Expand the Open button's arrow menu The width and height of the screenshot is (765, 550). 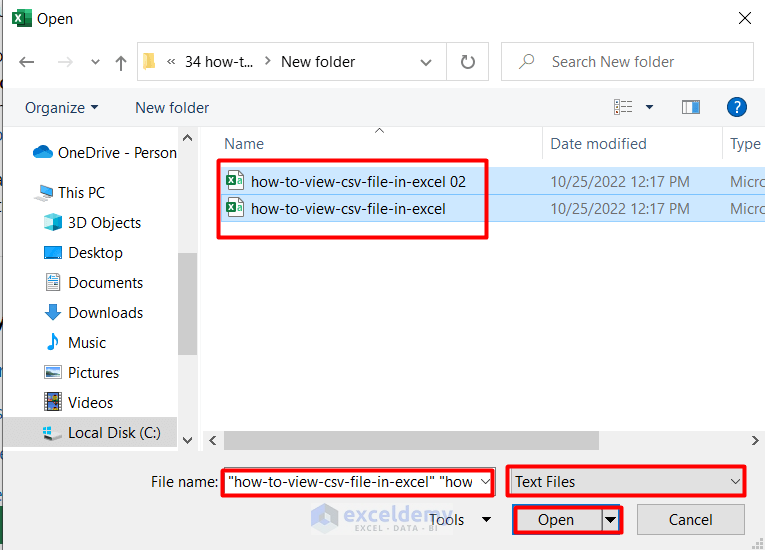pos(610,520)
